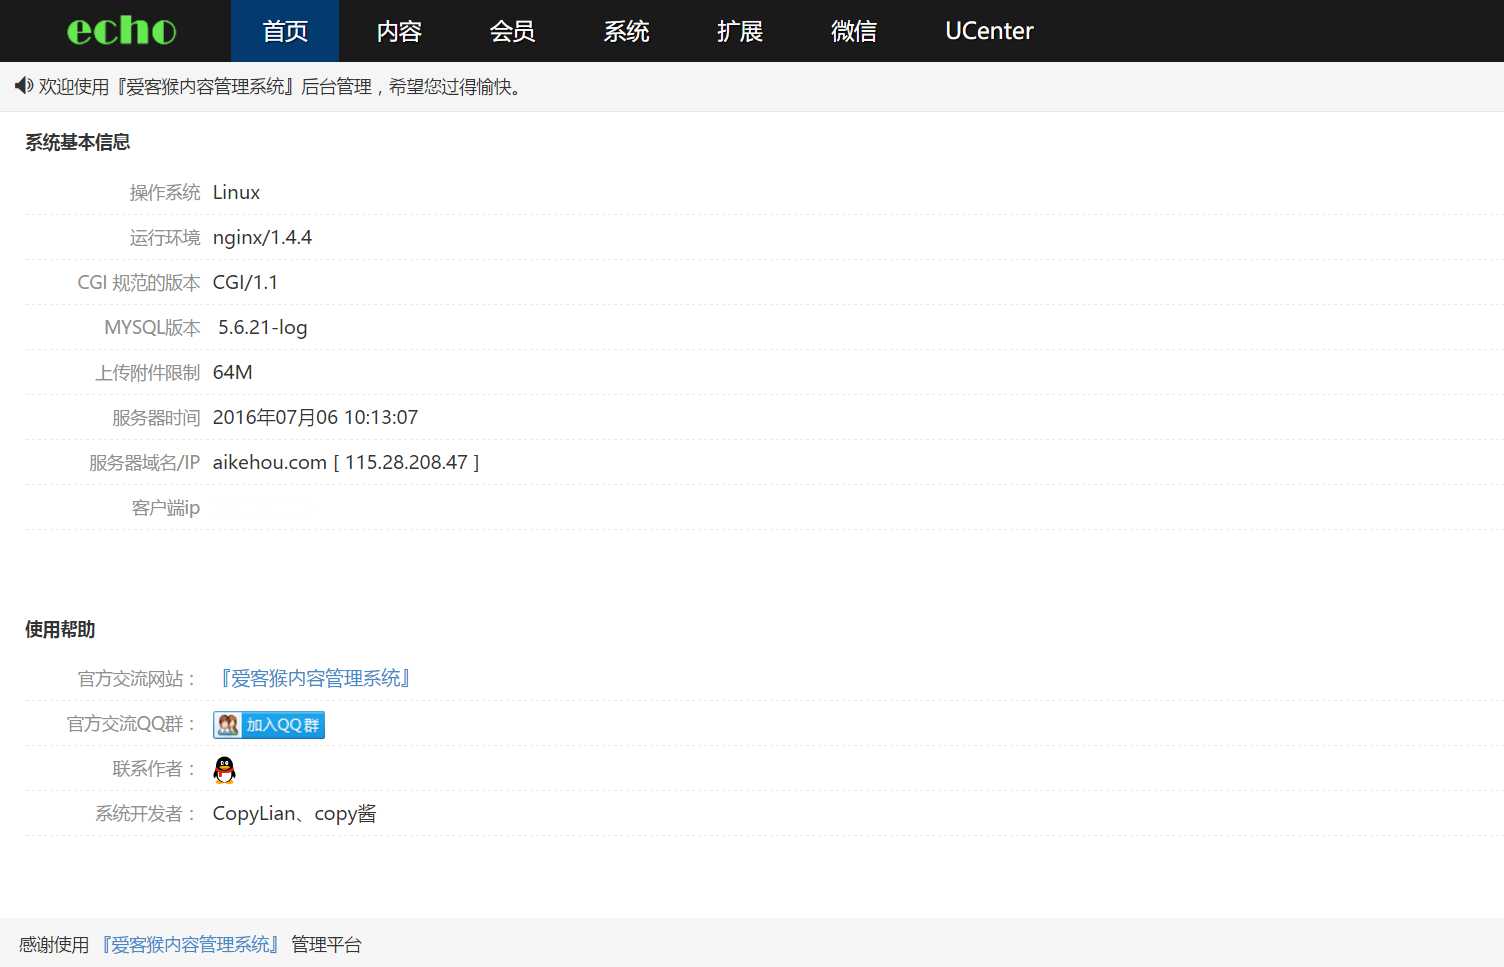Screen dimensions: 1504x967
Task: Click the CGI 规范的版本 label
Action: (x=139, y=282)
